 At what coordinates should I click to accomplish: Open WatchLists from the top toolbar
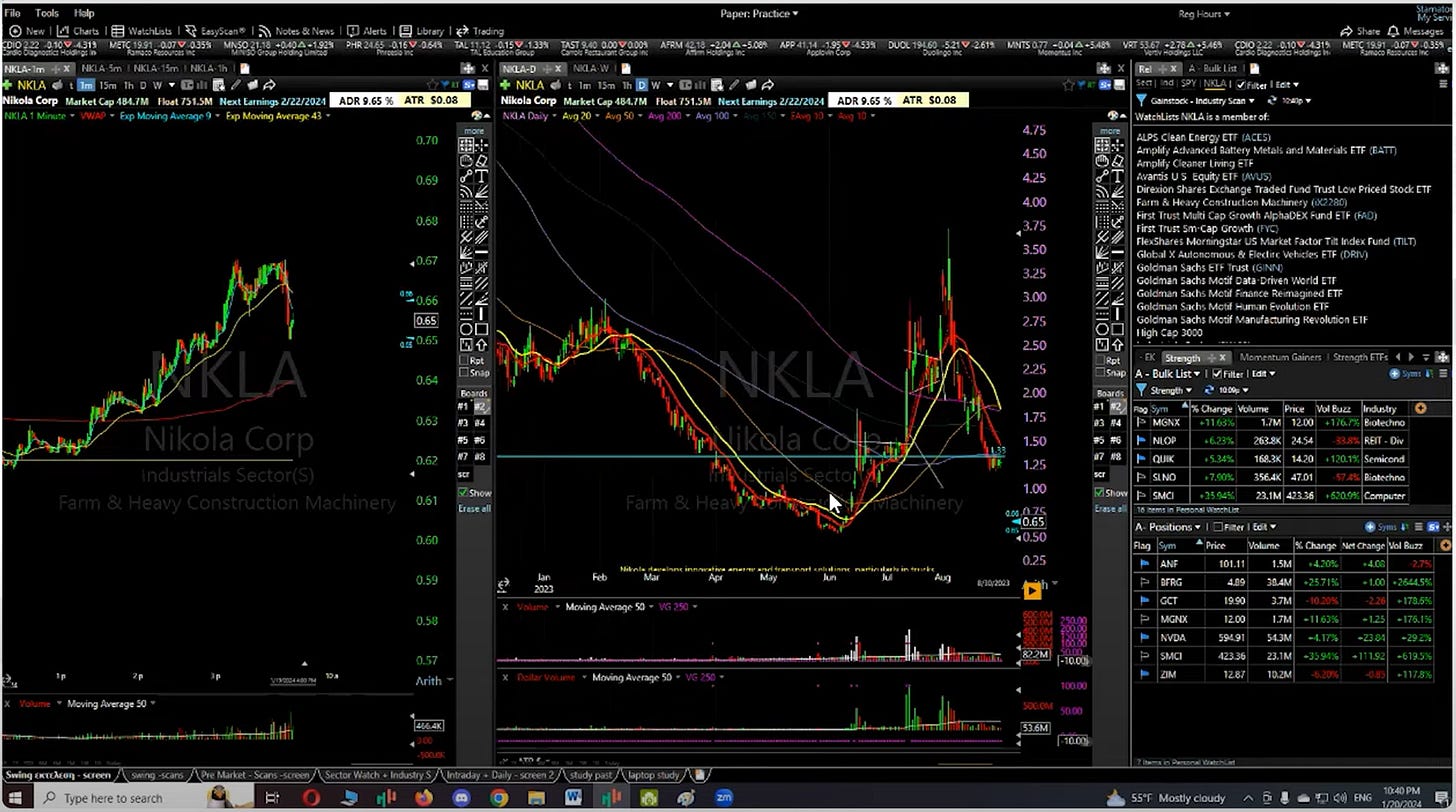141,31
